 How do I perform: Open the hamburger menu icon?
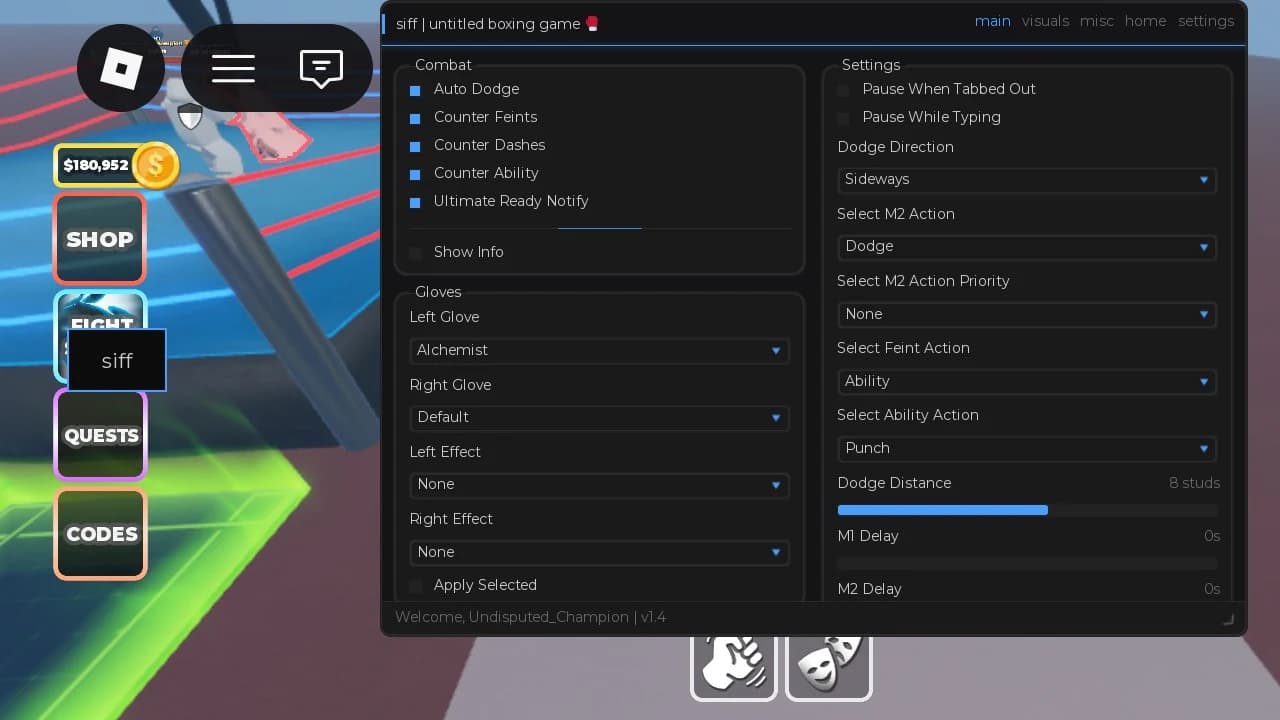click(232, 68)
